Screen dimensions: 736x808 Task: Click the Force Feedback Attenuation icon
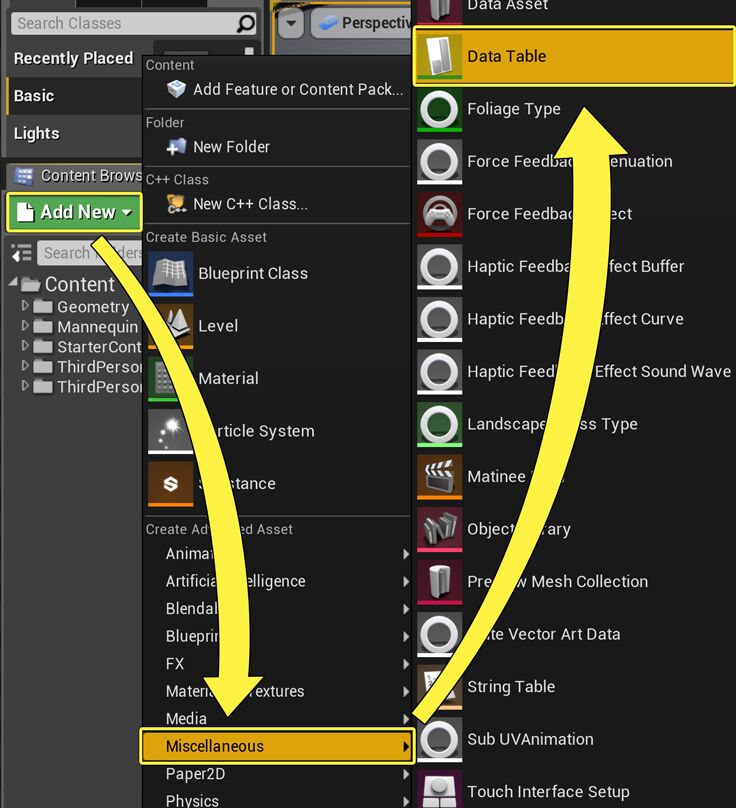click(439, 162)
